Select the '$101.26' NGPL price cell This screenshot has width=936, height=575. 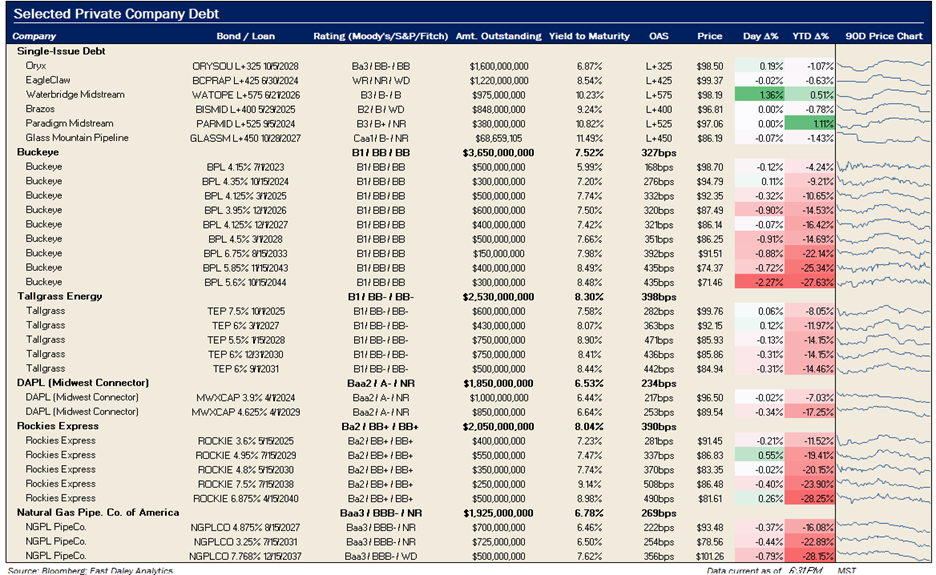(x=709, y=556)
